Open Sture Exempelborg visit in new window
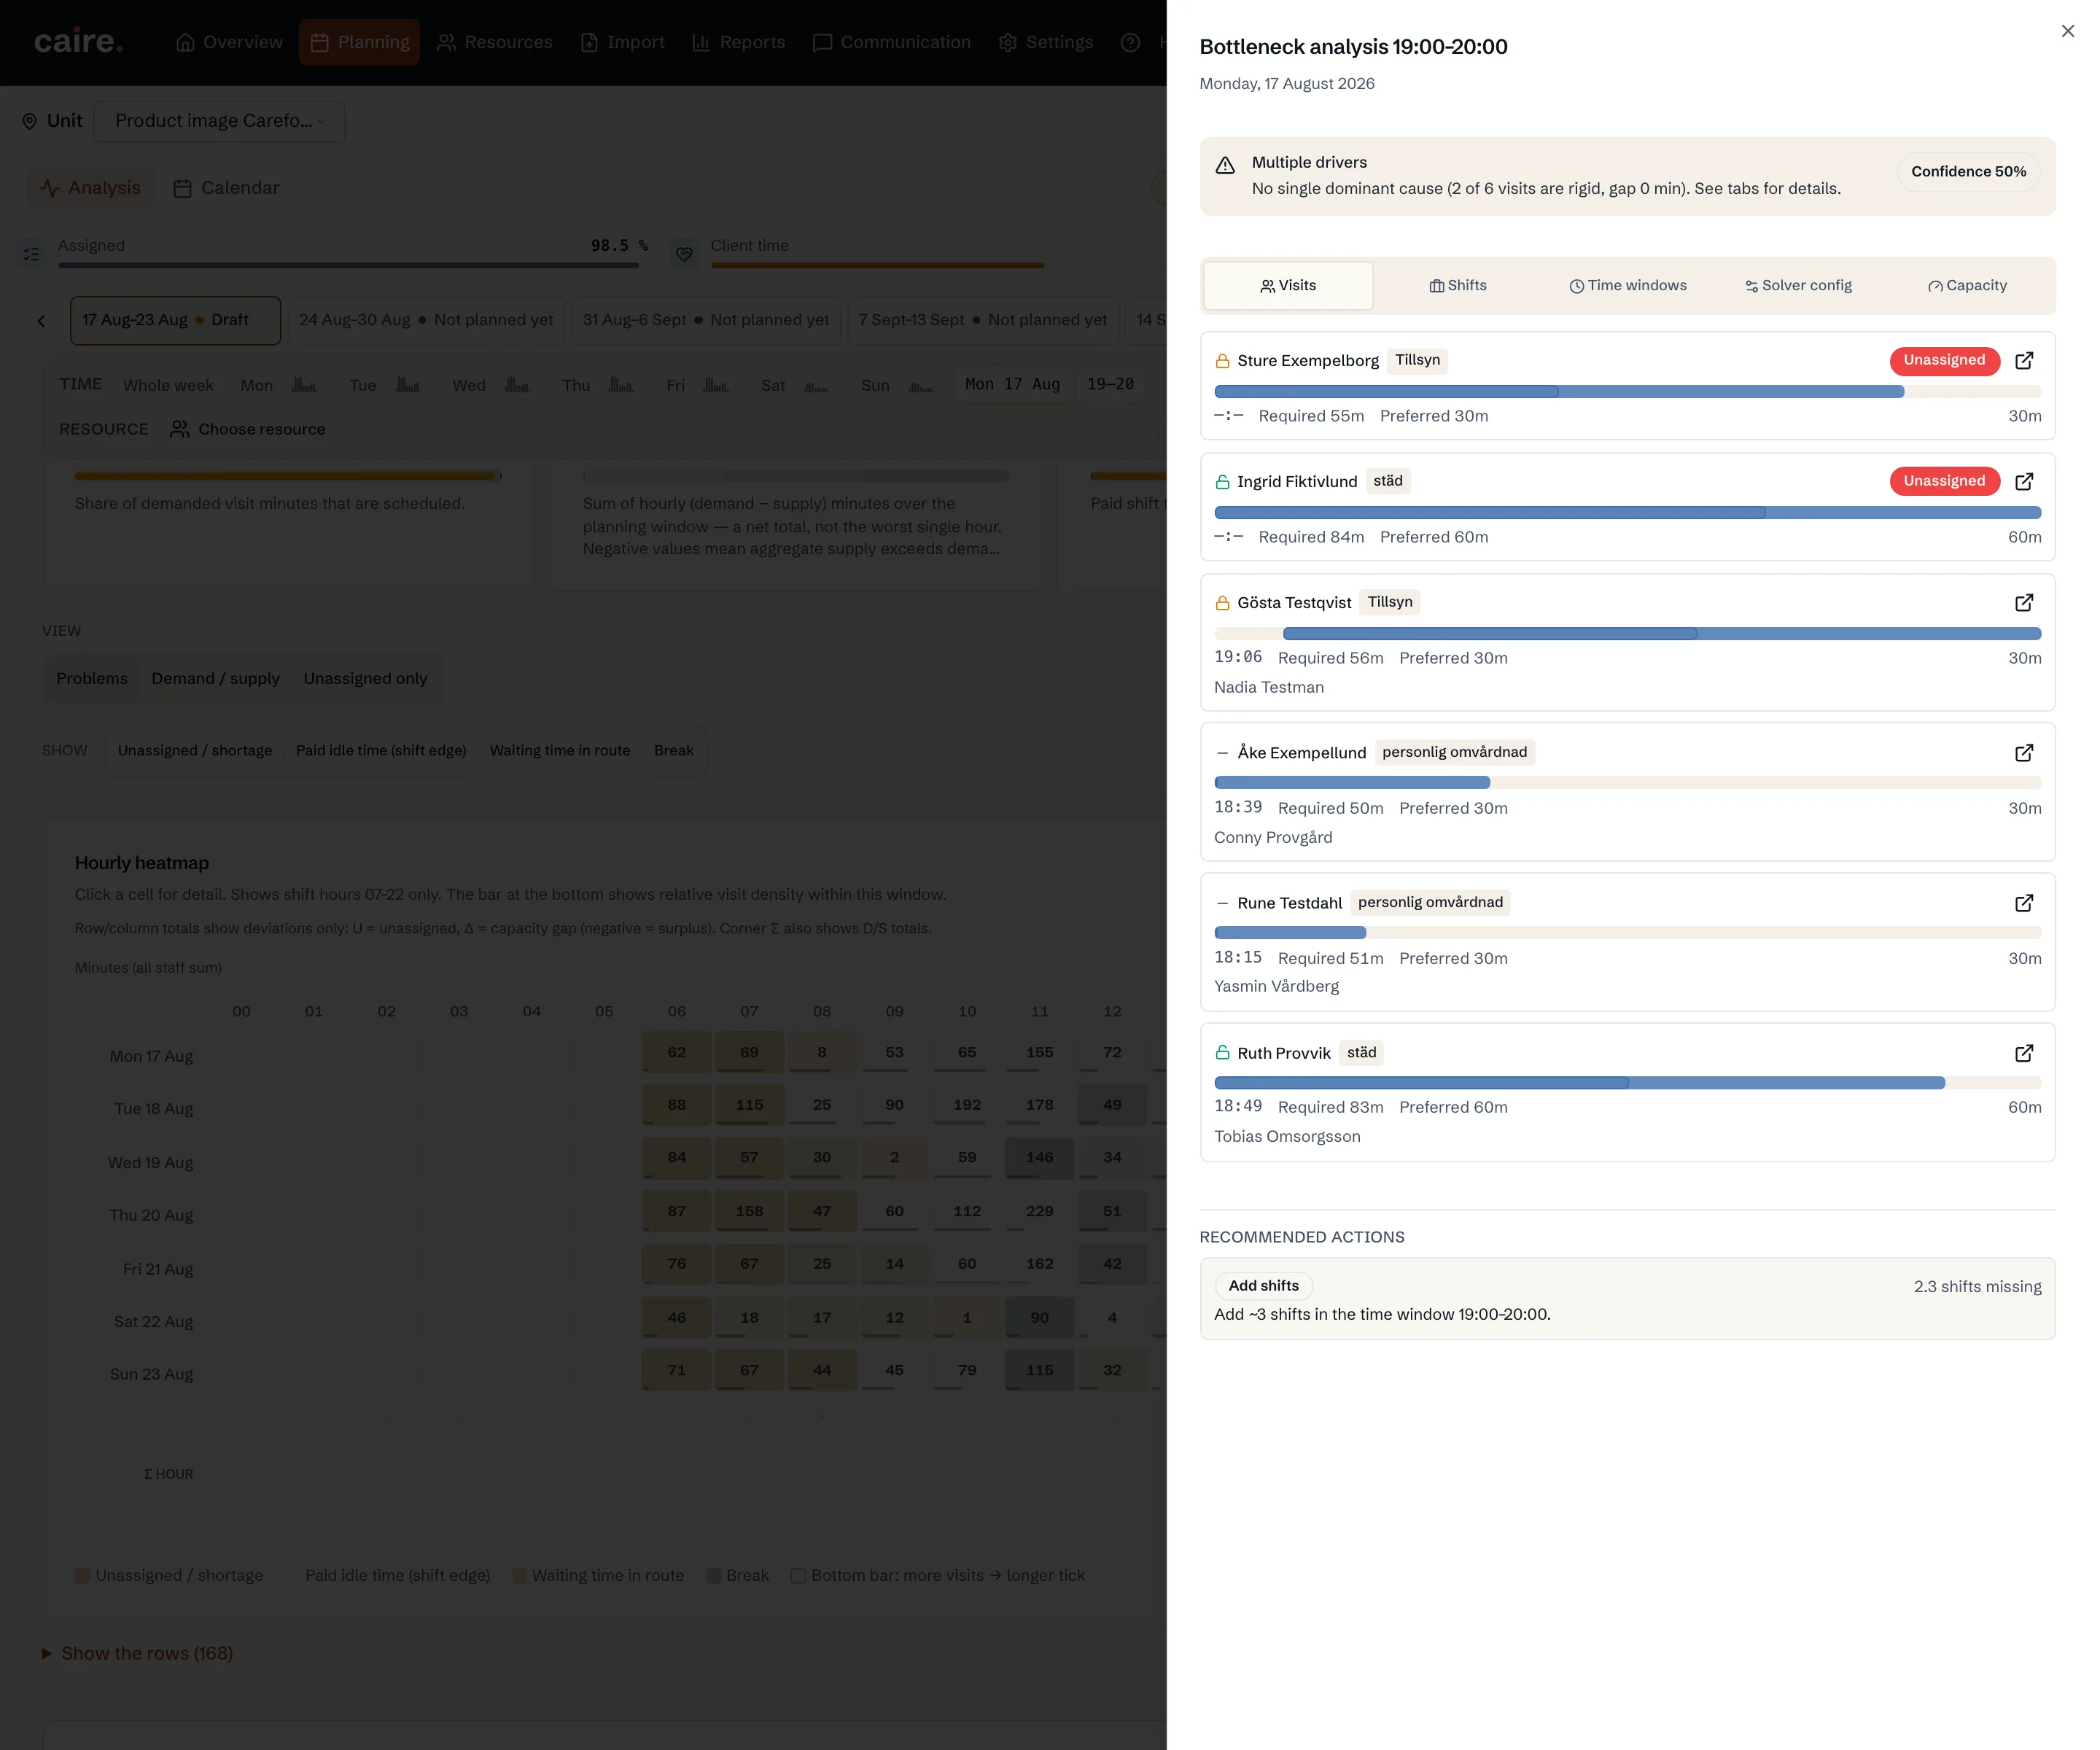 coord(2024,360)
